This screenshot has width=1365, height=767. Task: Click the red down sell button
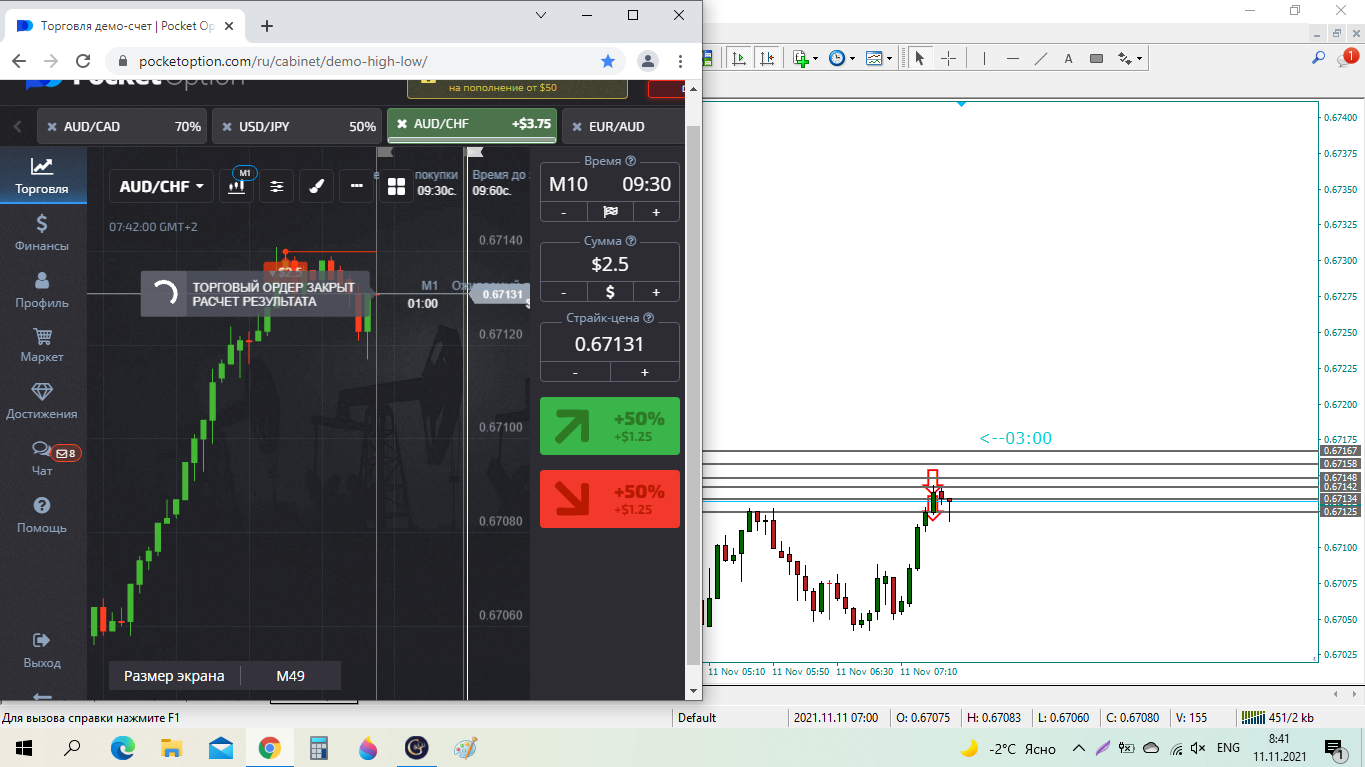point(610,498)
